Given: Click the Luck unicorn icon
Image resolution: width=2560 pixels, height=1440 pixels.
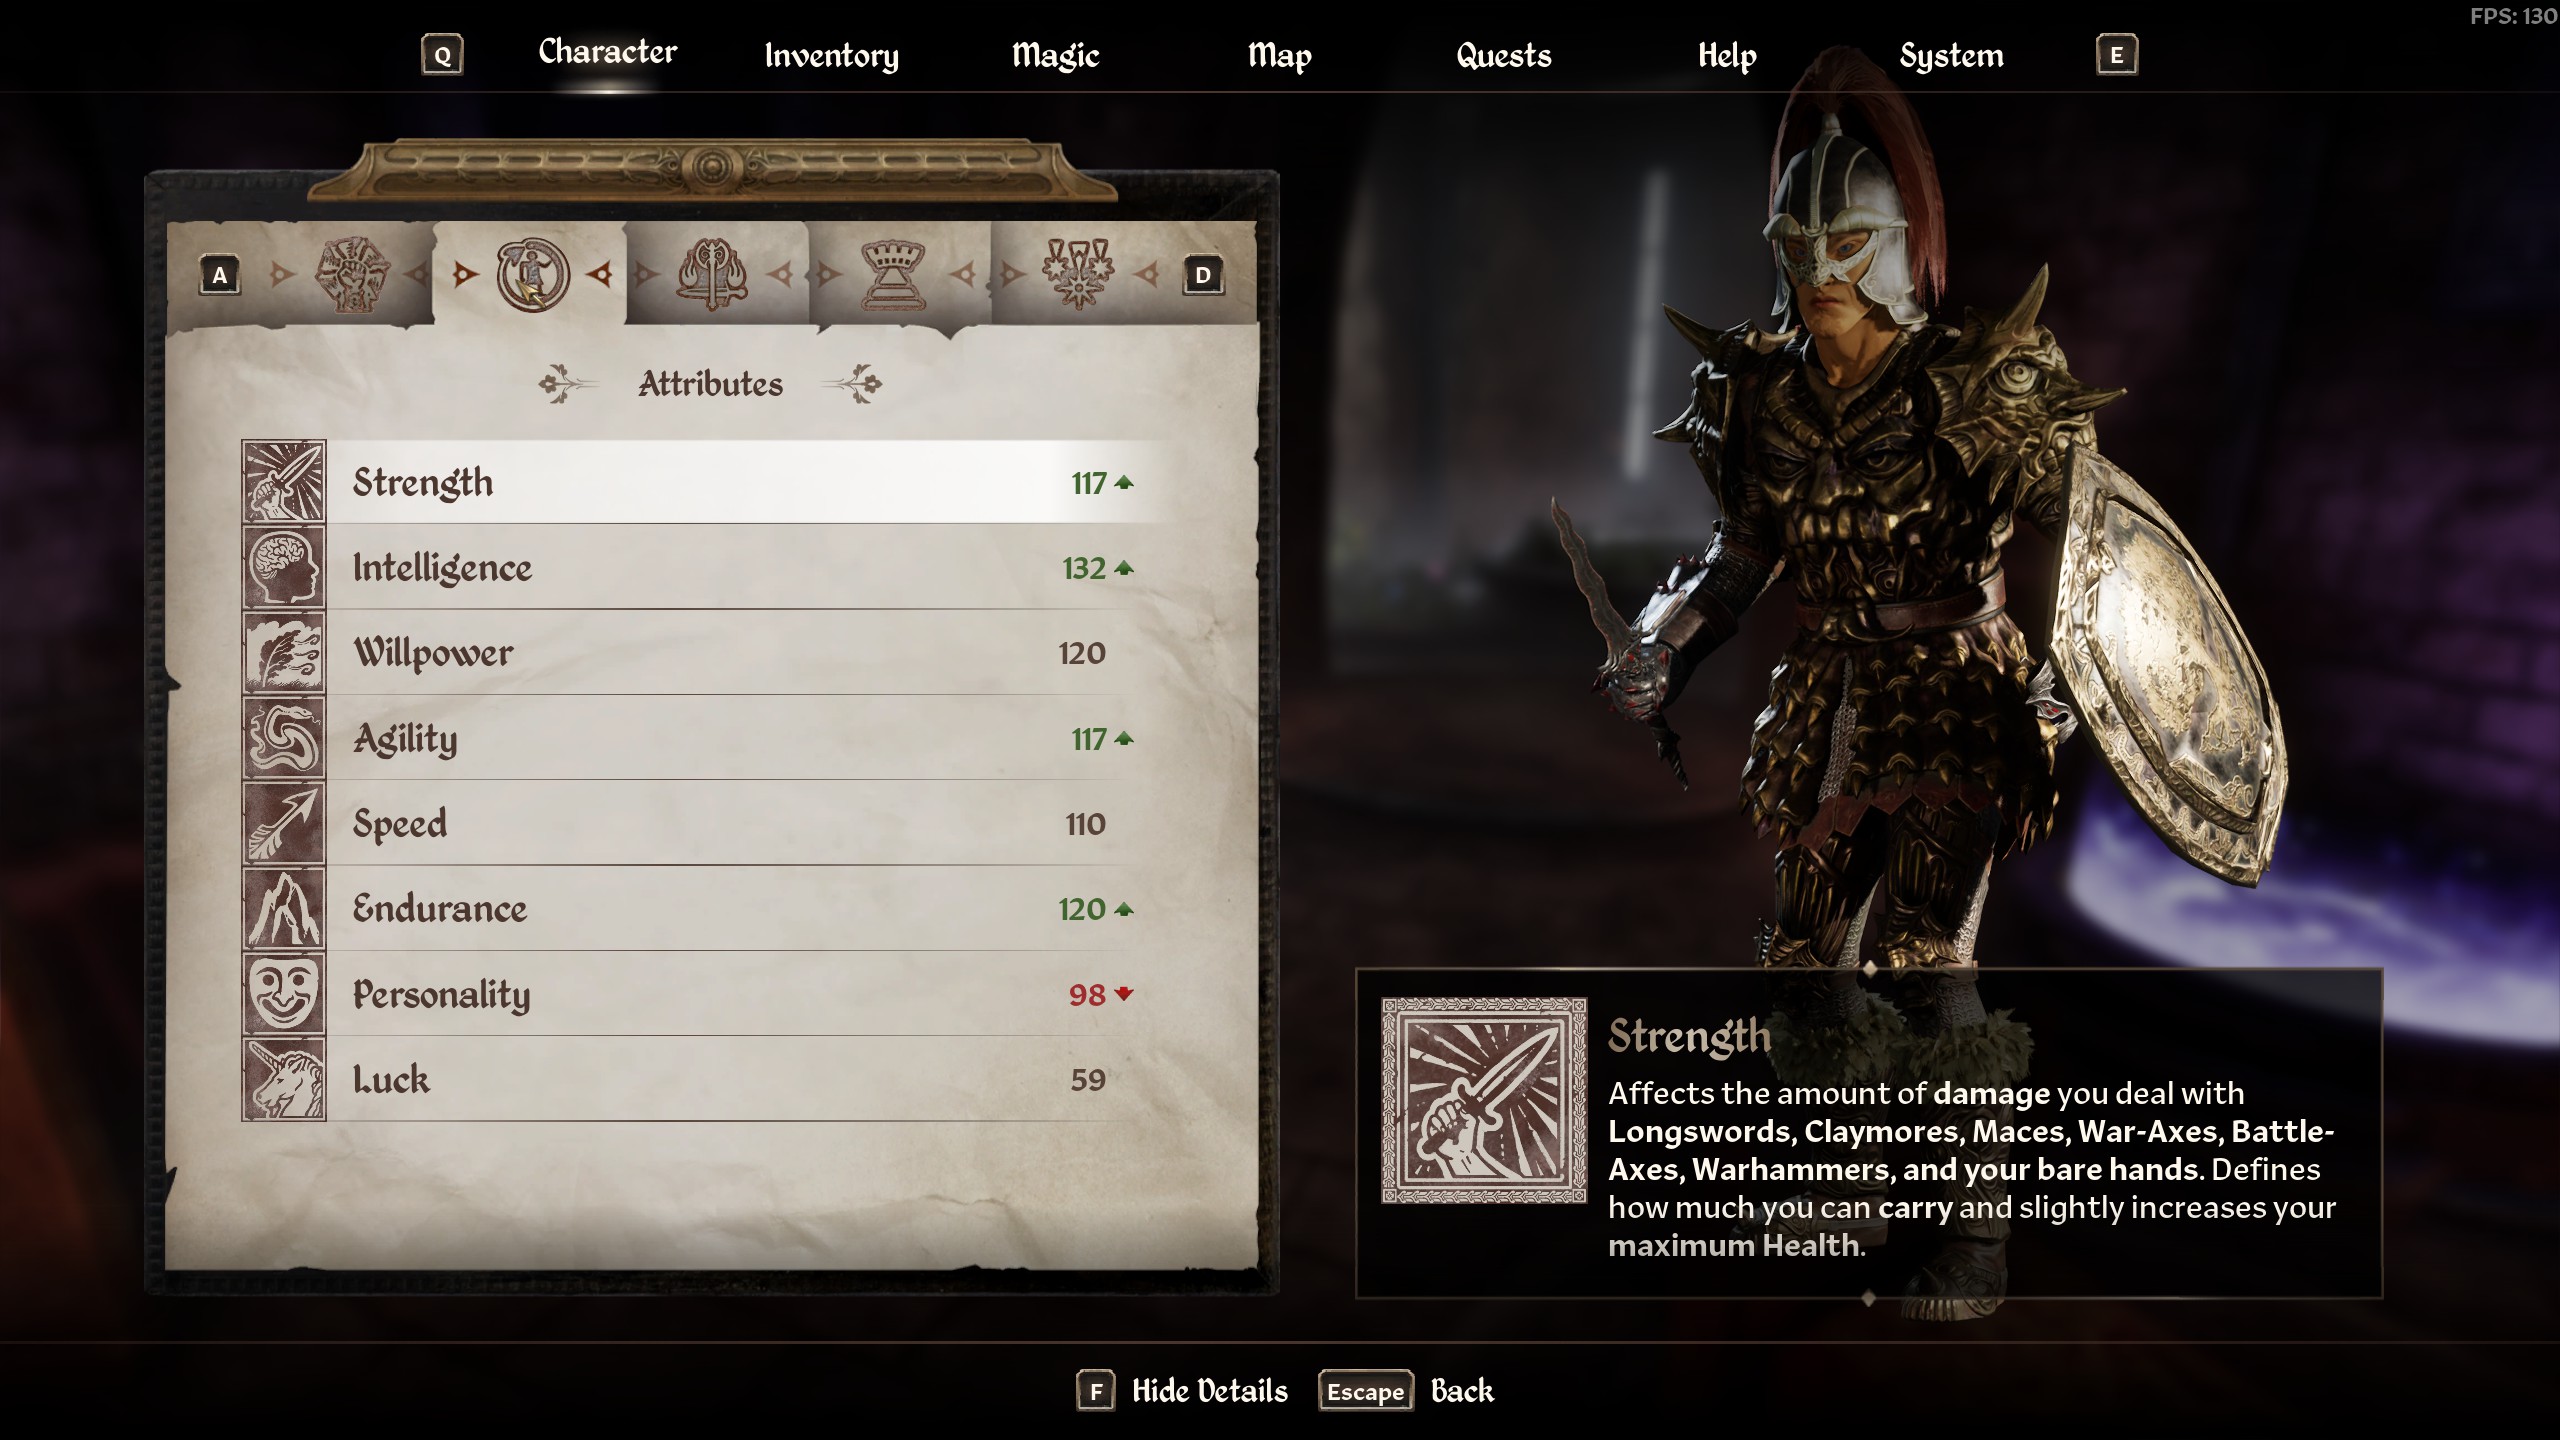Looking at the screenshot, I should point(284,1079).
